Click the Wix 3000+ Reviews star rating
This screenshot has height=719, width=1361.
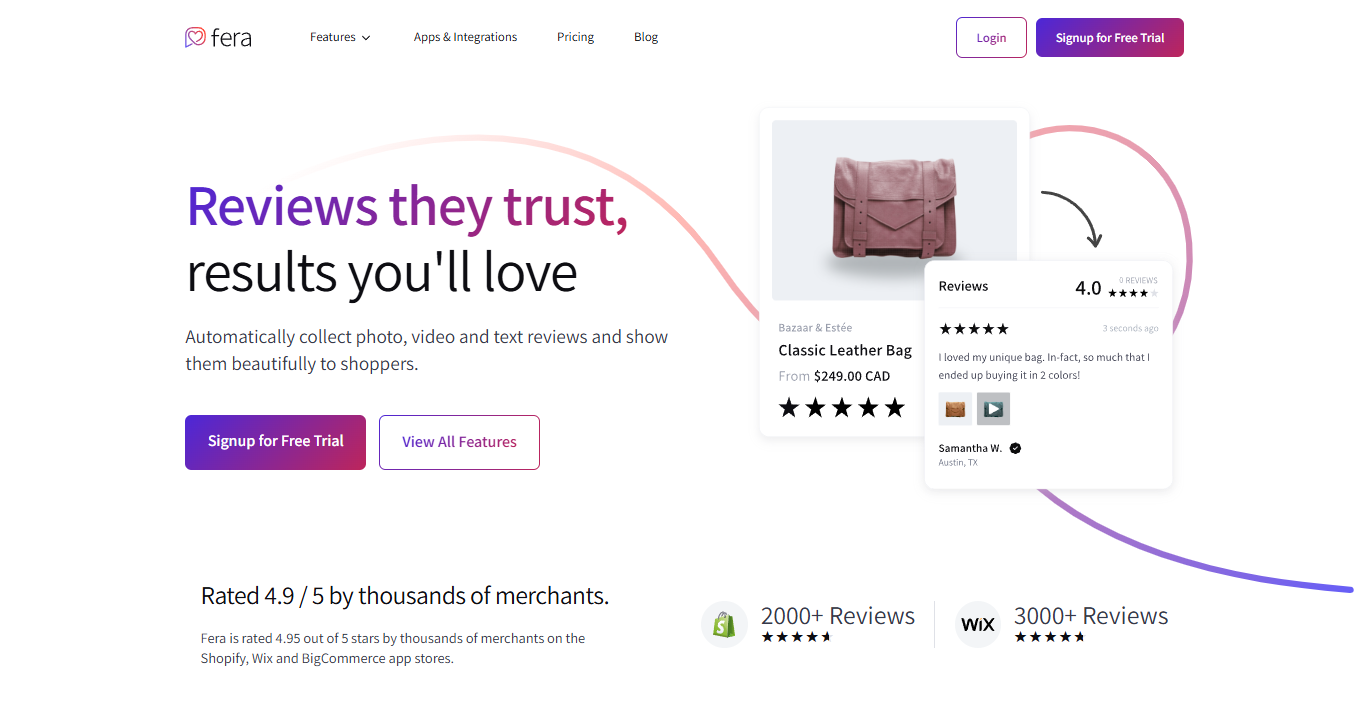pyautogui.click(x=1049, y=637)
